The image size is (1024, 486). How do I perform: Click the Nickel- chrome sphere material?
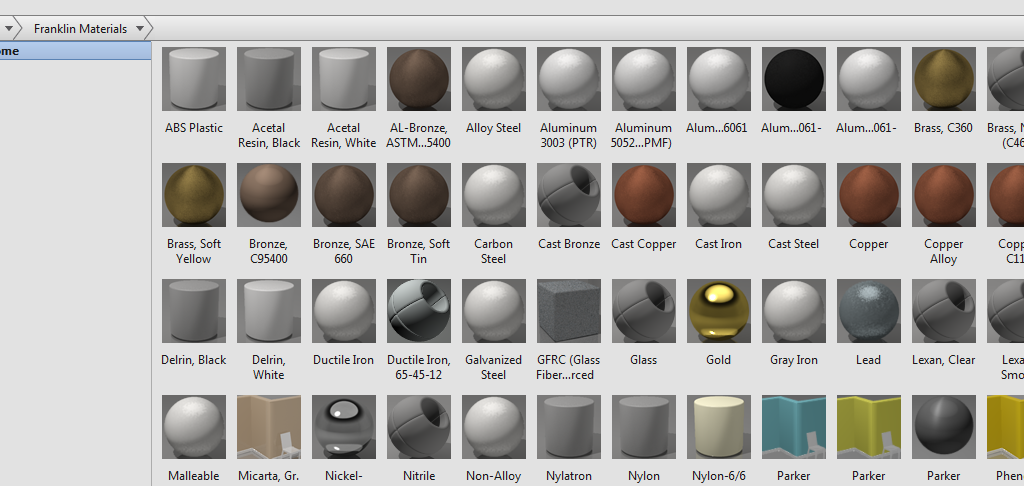pyautogui.click(x=344, y=427)
